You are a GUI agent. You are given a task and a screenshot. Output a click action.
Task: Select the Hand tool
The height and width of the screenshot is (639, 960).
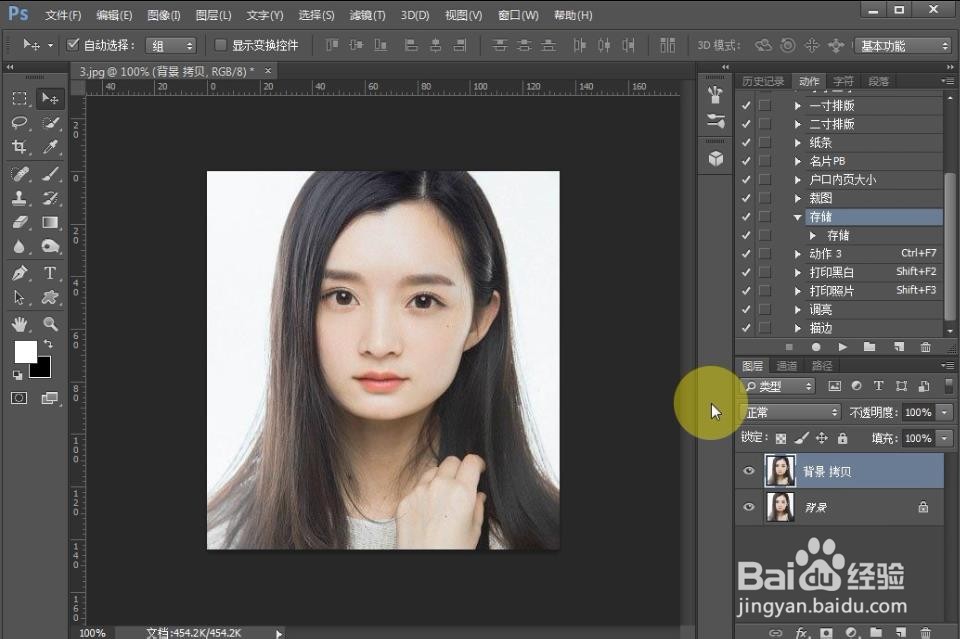pos(20,324)
